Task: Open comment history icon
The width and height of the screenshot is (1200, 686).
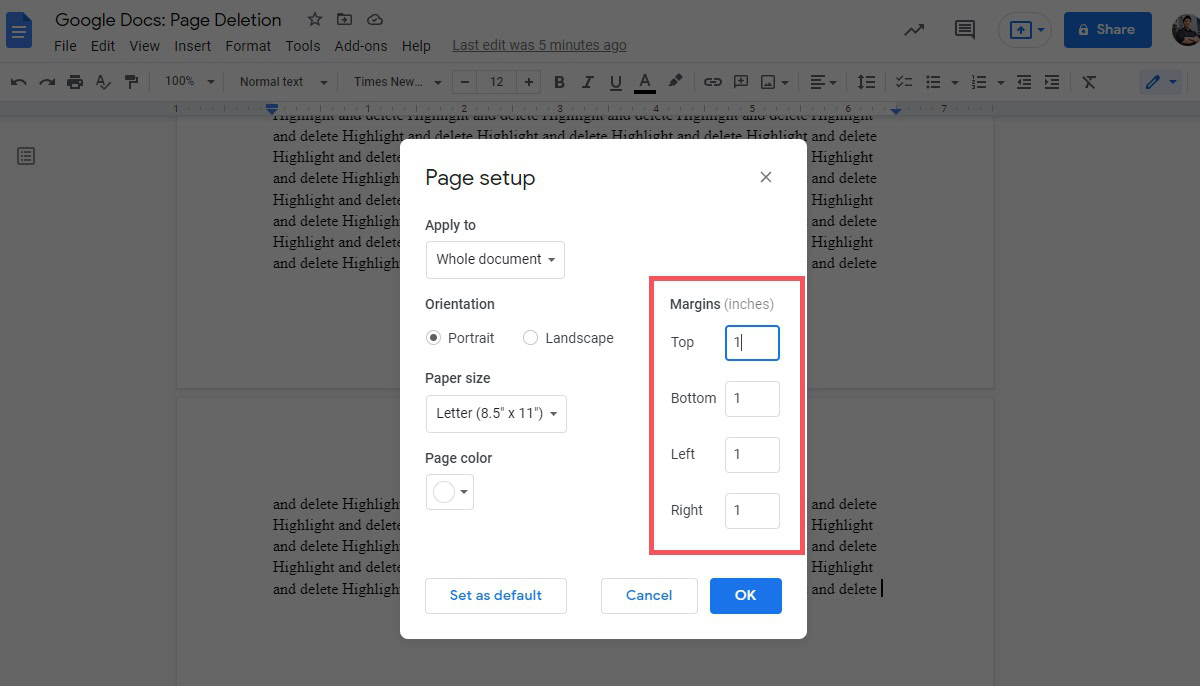Action: point(964,30)
